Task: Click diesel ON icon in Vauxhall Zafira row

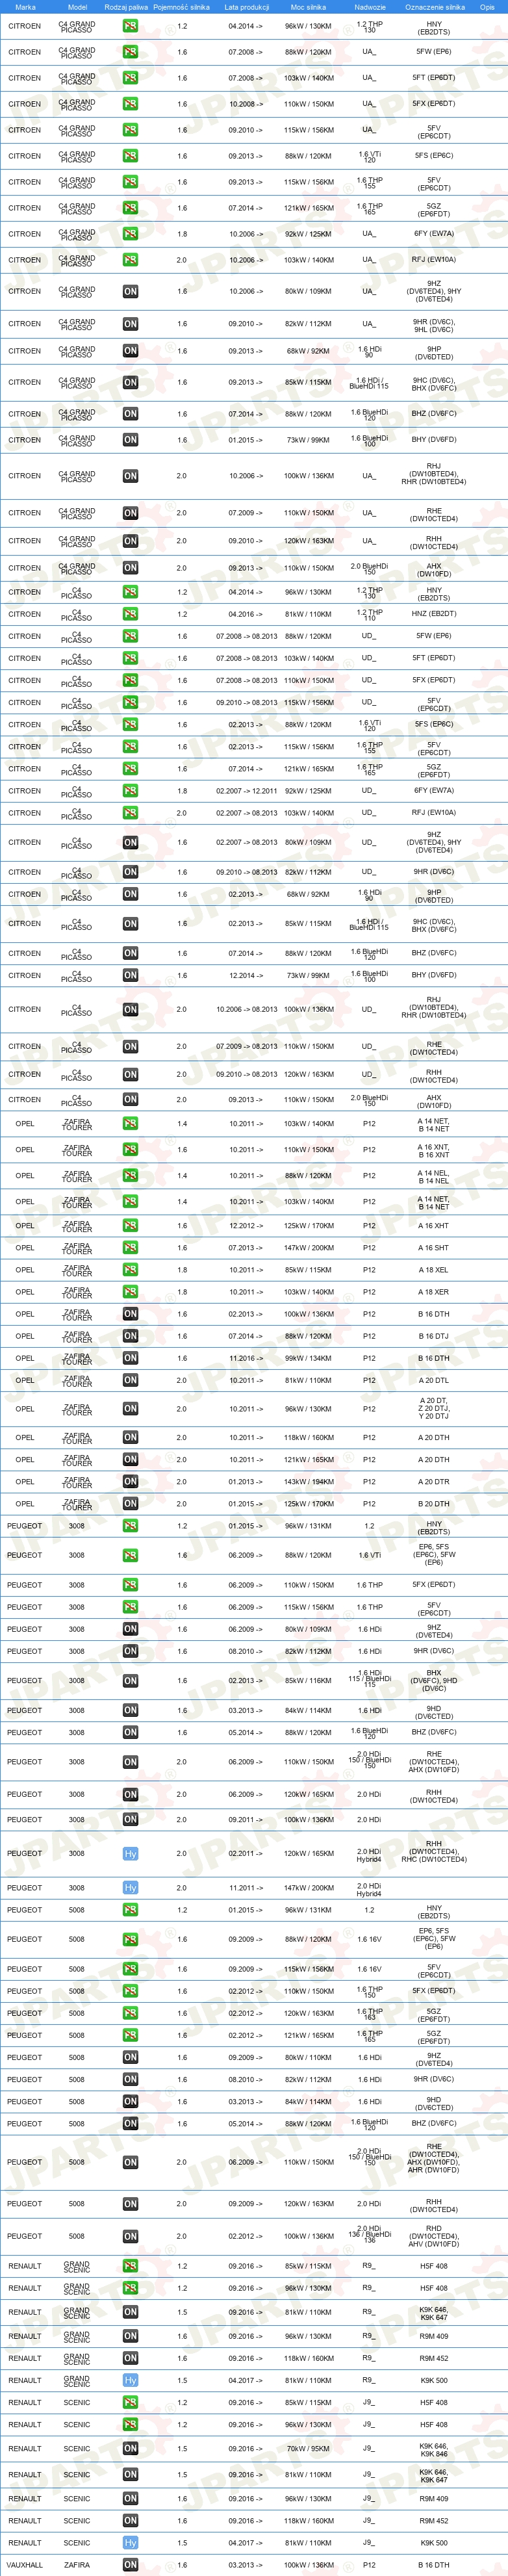Action: [x=130, y=2565]
